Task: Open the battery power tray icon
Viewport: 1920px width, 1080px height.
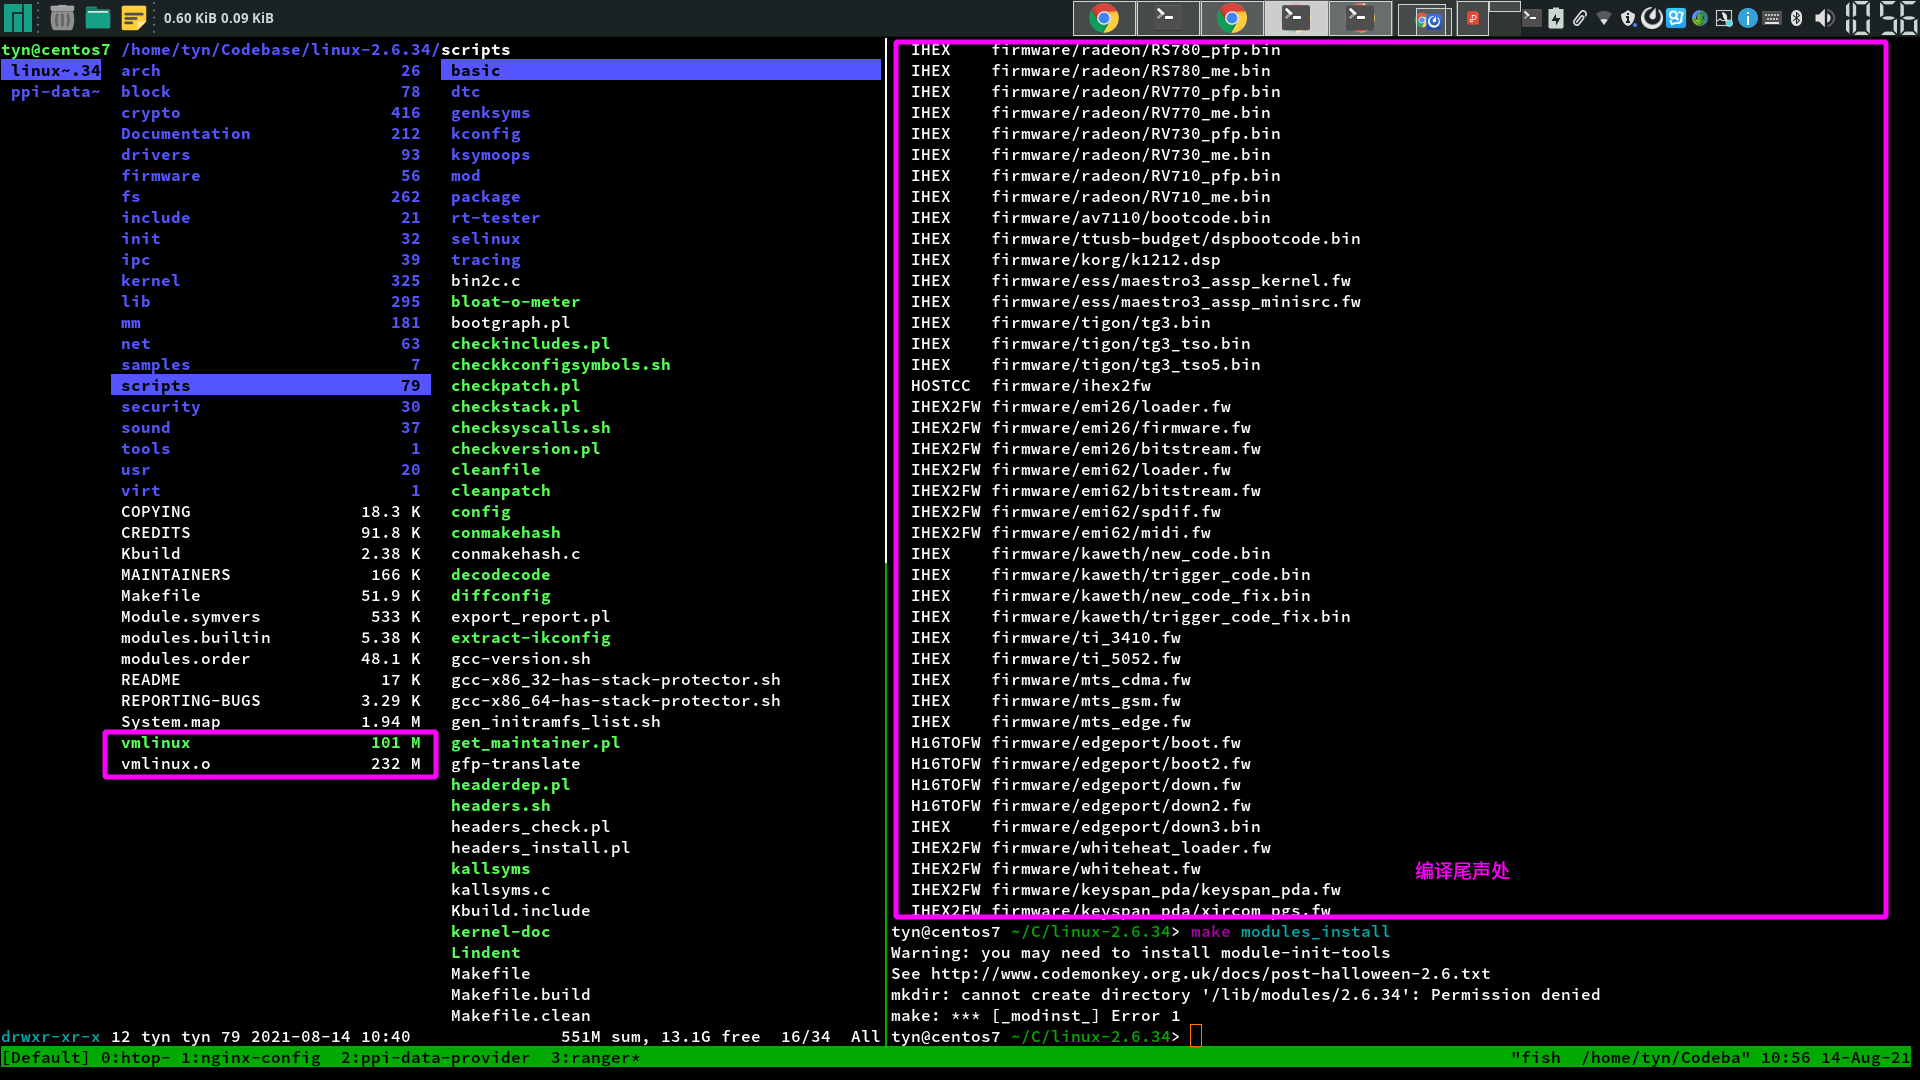Action: click(x=1556, y=18)
